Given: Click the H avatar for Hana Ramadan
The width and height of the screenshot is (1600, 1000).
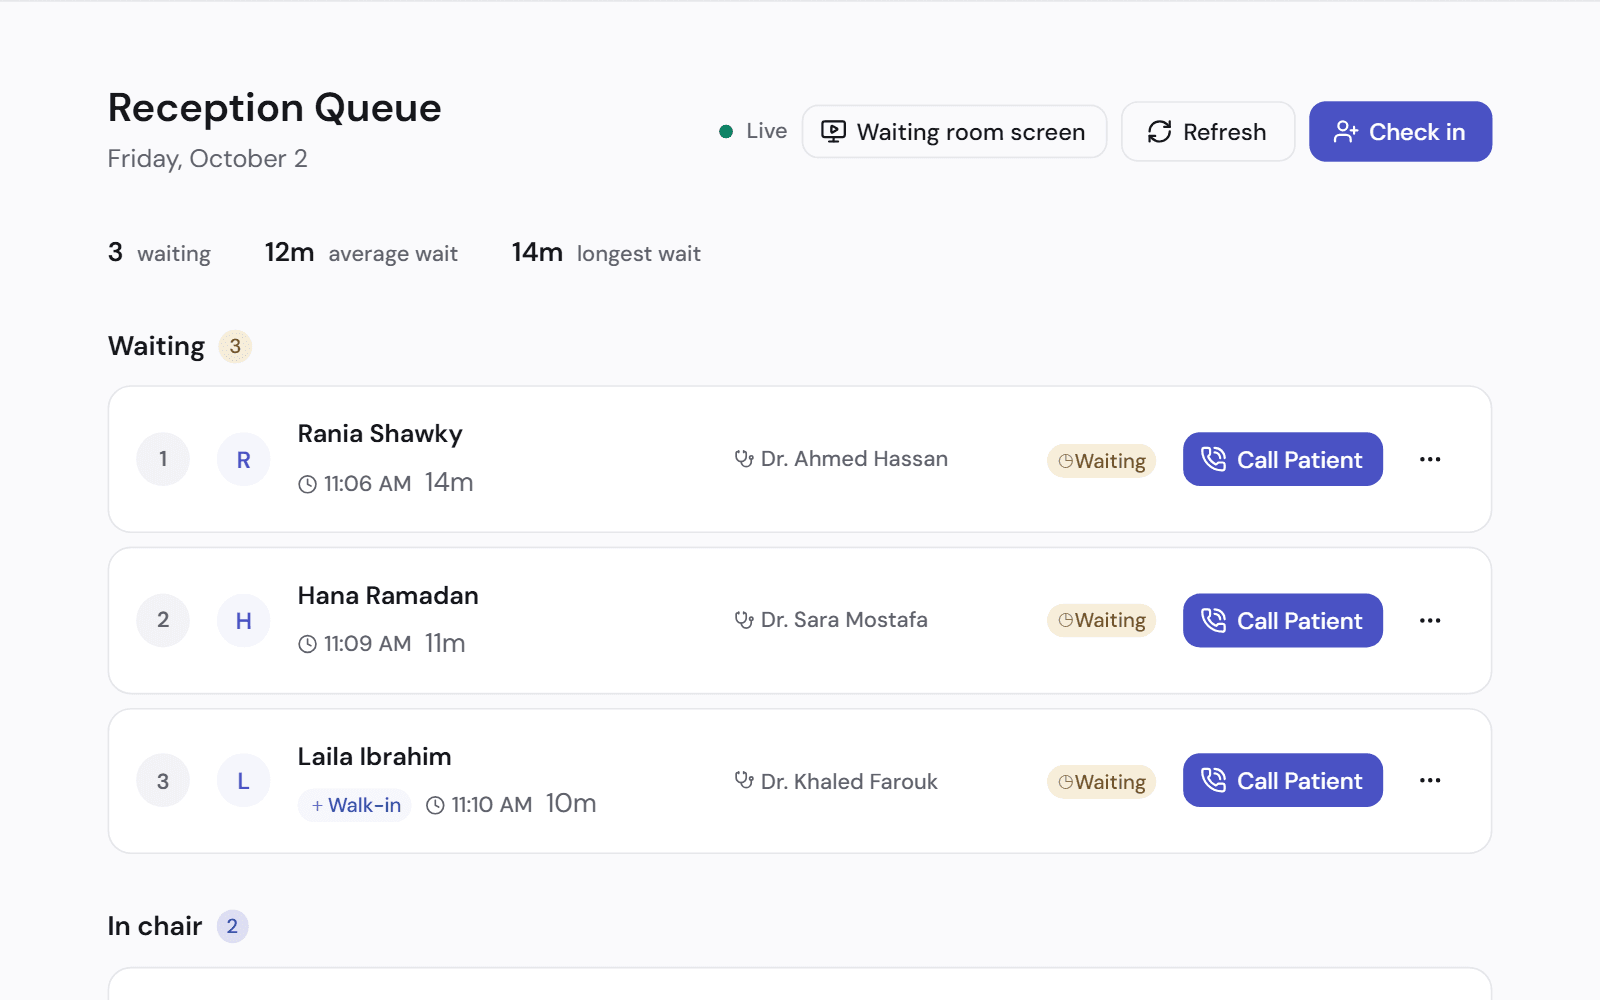Looking at the screenshot, I should (243, 621).
